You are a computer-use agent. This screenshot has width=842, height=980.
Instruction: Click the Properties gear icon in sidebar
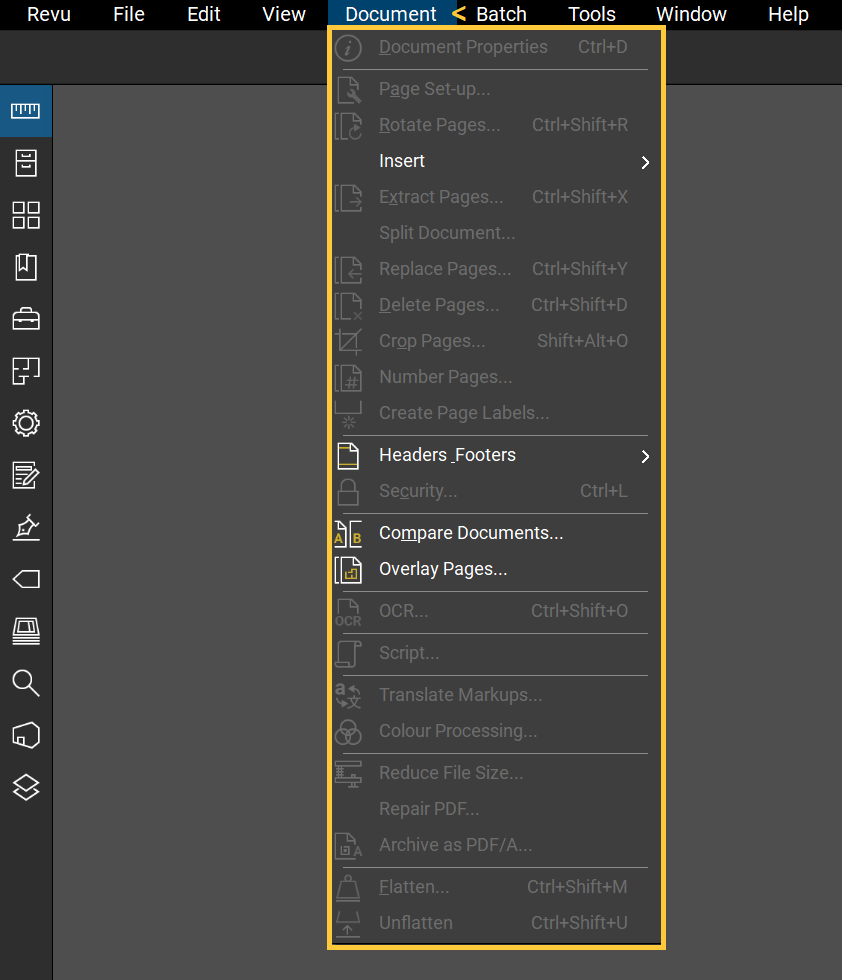point(25,423)
